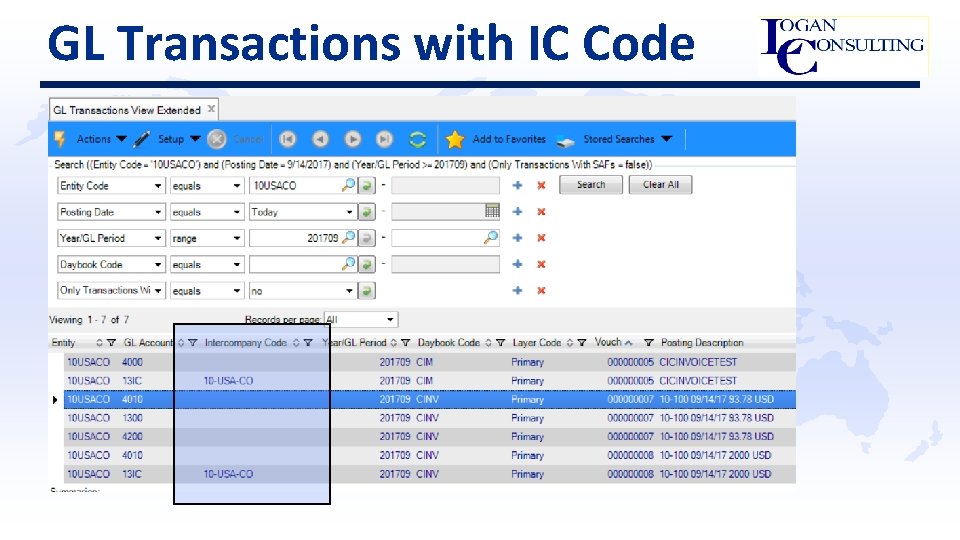Go to next record page
The height and width of the screenshot is (540, 960).
tap(352, 140)
